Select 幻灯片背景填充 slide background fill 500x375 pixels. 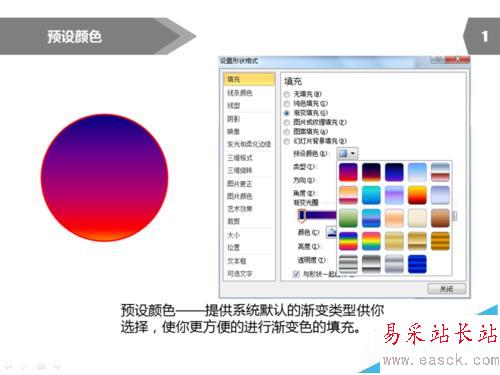point(286,141)
